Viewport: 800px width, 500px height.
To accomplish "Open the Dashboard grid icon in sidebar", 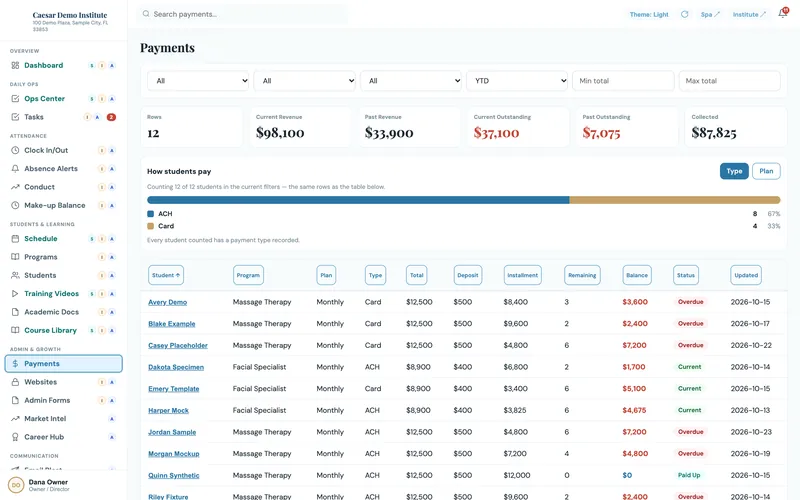I will coord(15,65).
